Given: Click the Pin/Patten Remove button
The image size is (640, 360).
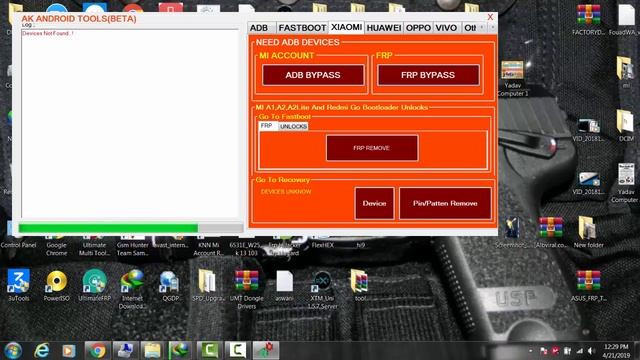Looking at the screenshot, I should click(445, 203).
